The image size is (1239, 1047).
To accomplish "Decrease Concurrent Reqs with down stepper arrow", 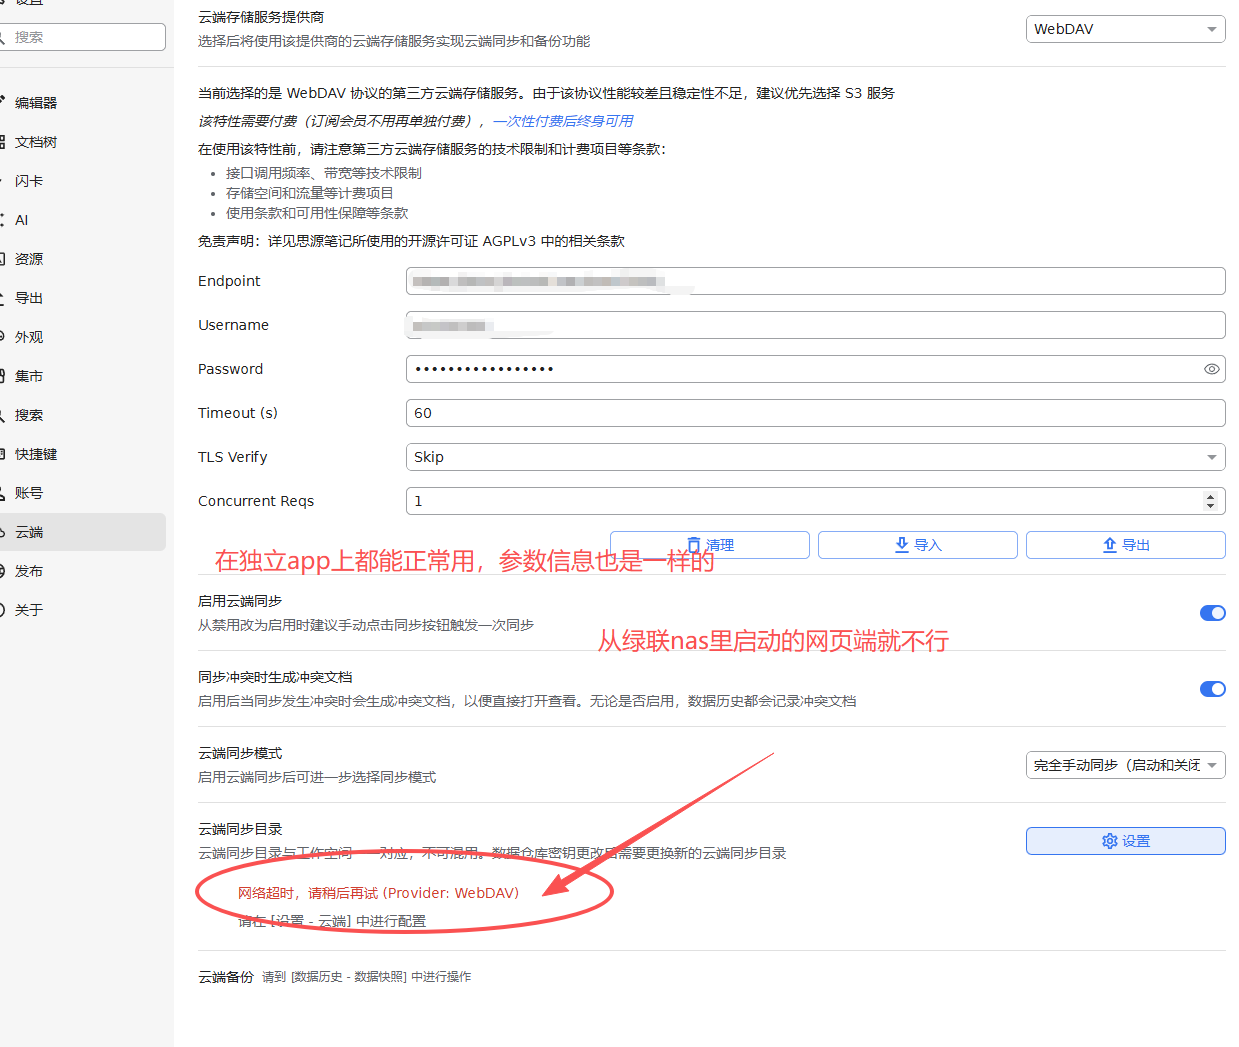I will click(1210, 506).
